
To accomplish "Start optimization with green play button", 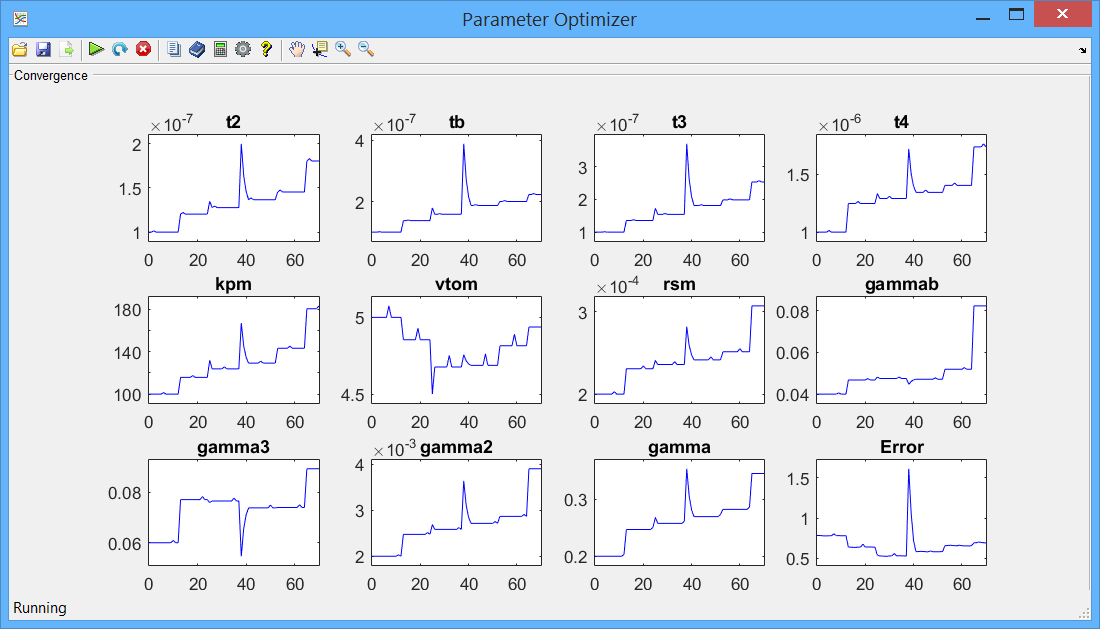I will point(96,49).
